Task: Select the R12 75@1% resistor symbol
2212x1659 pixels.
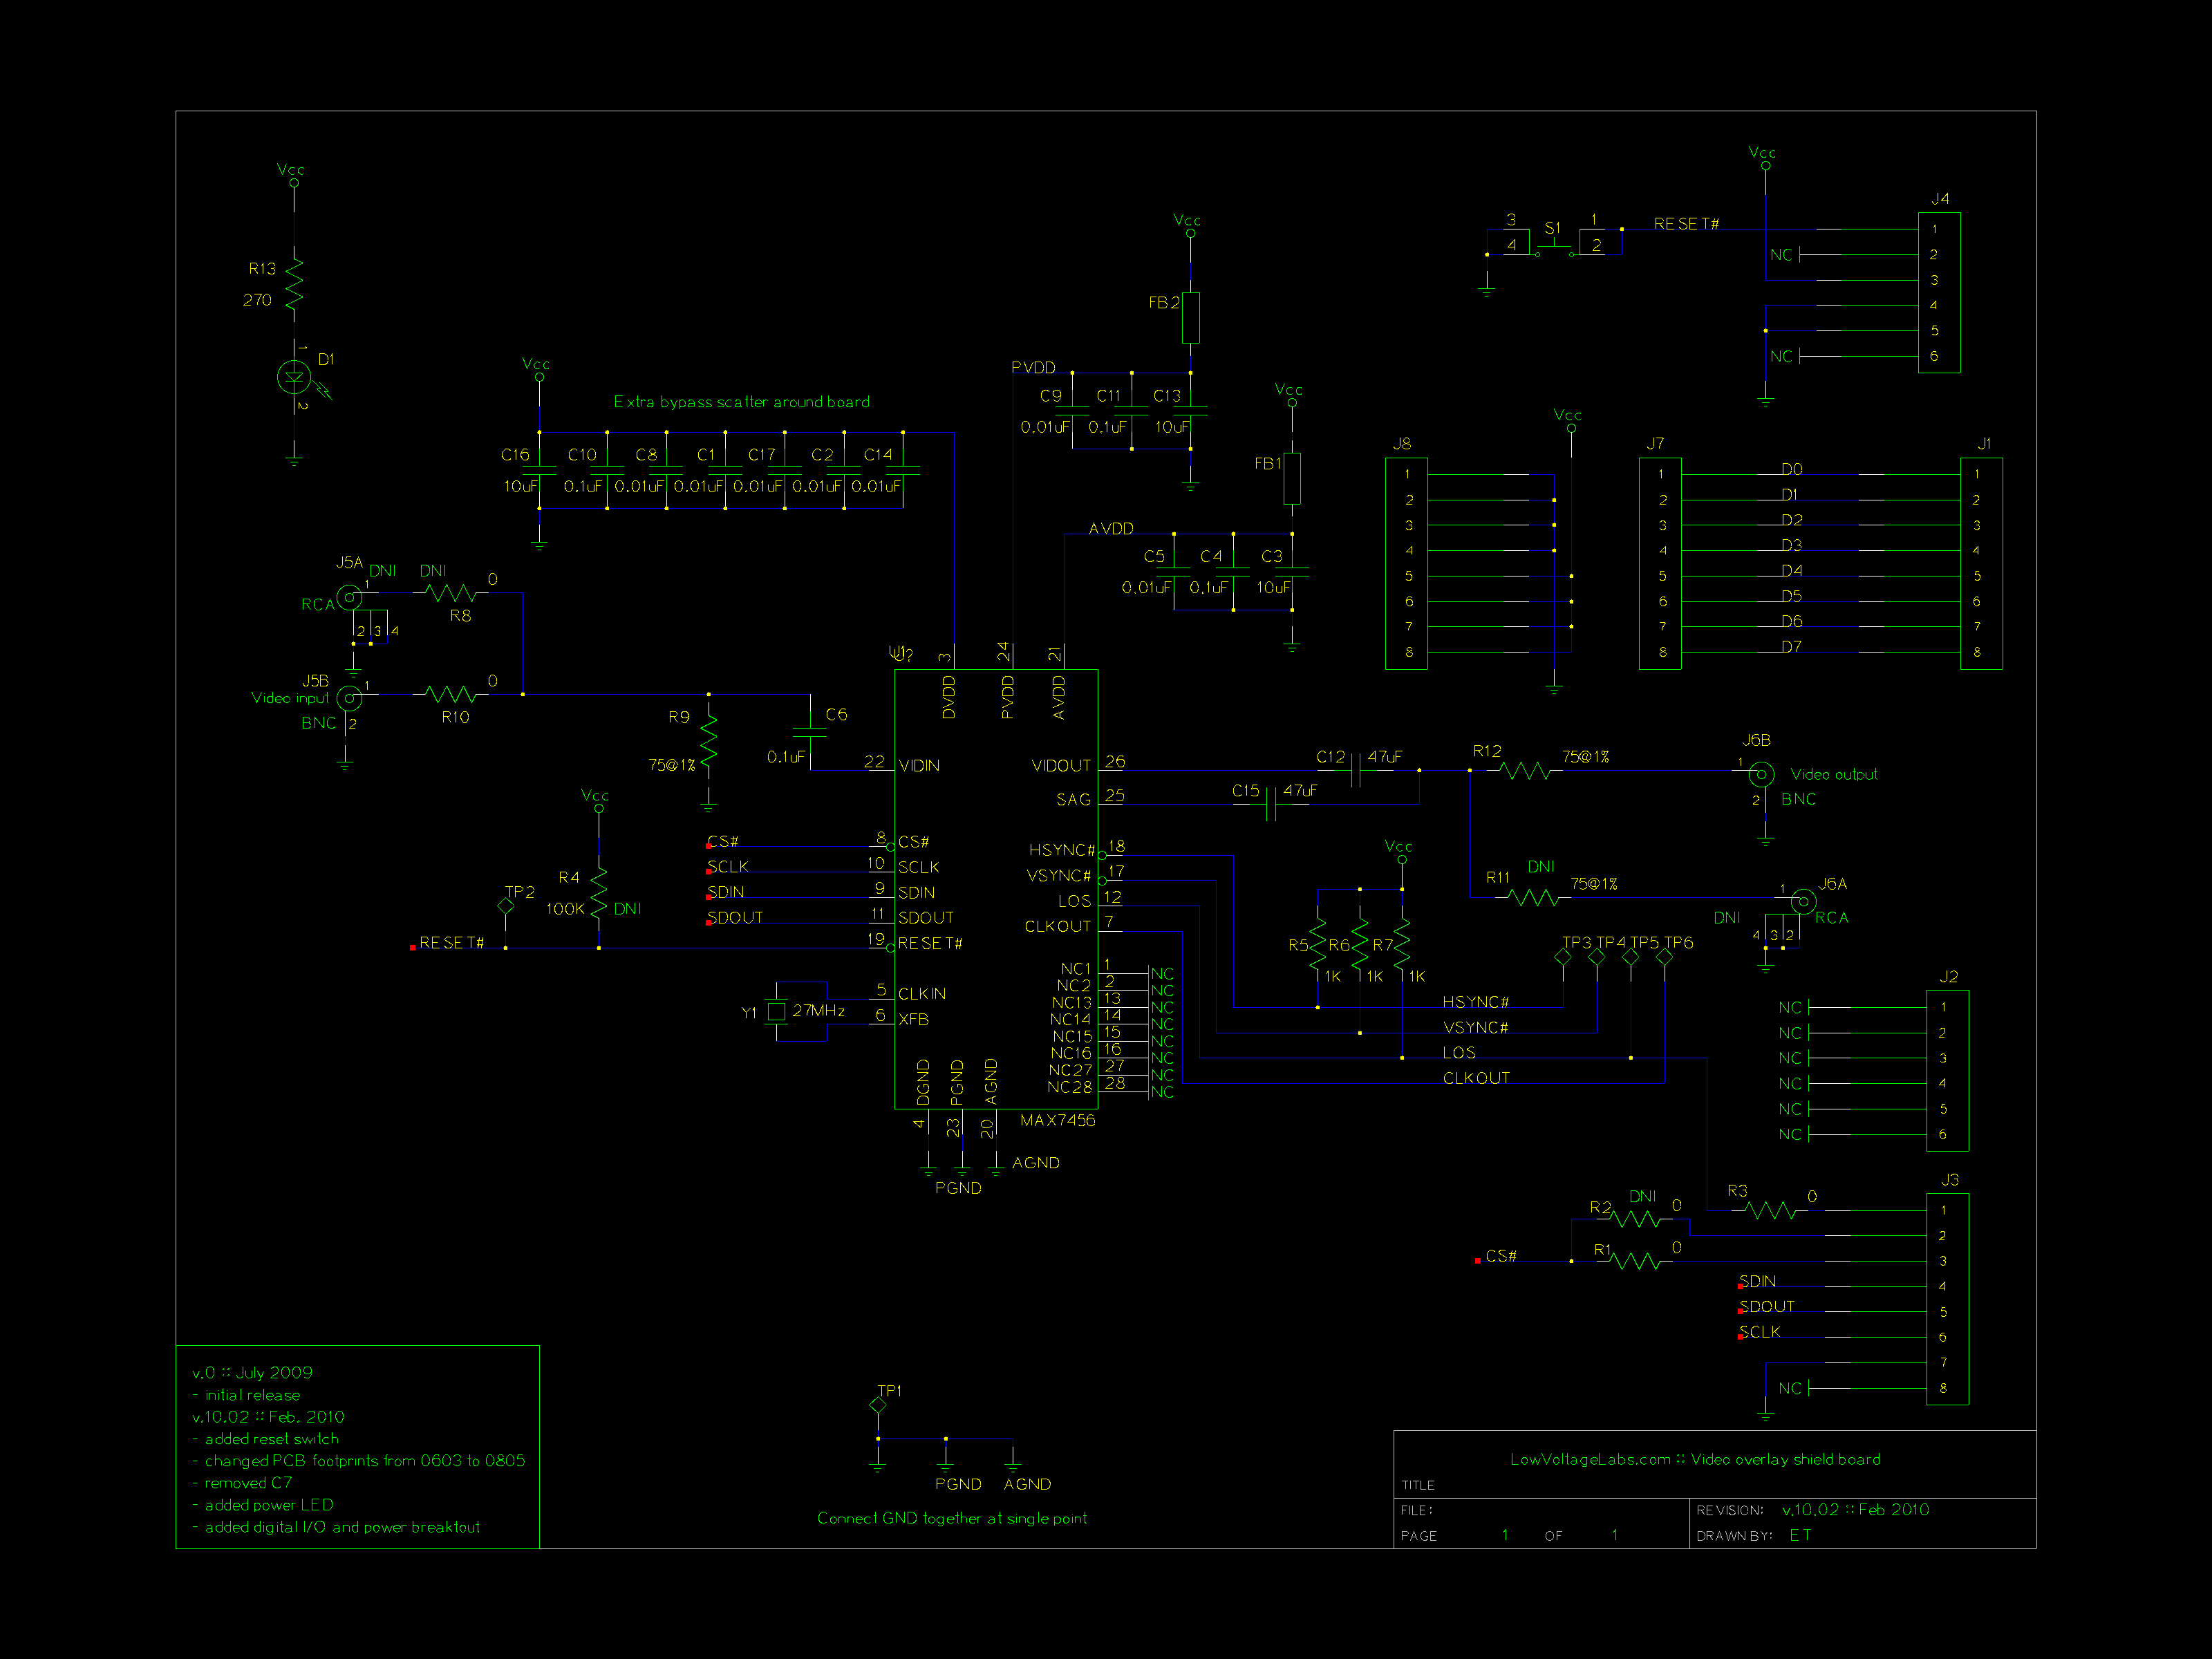Action: click(x=1524, y=771)
